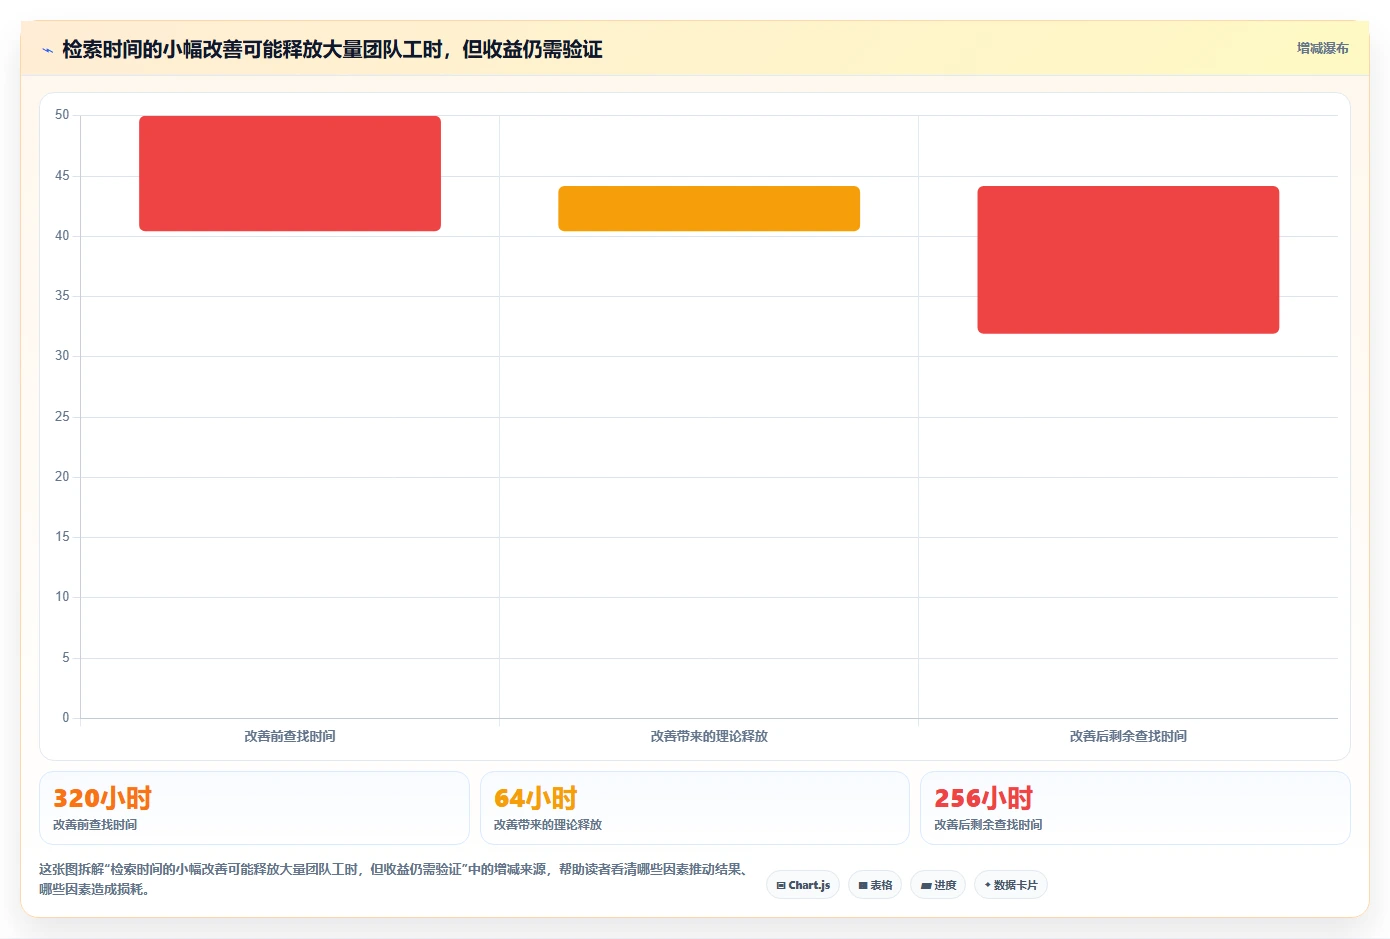Screen dimensions: 1390x939
Task: Click 改善后剩余查找时间 caption under 256小时
Action: 988,825
